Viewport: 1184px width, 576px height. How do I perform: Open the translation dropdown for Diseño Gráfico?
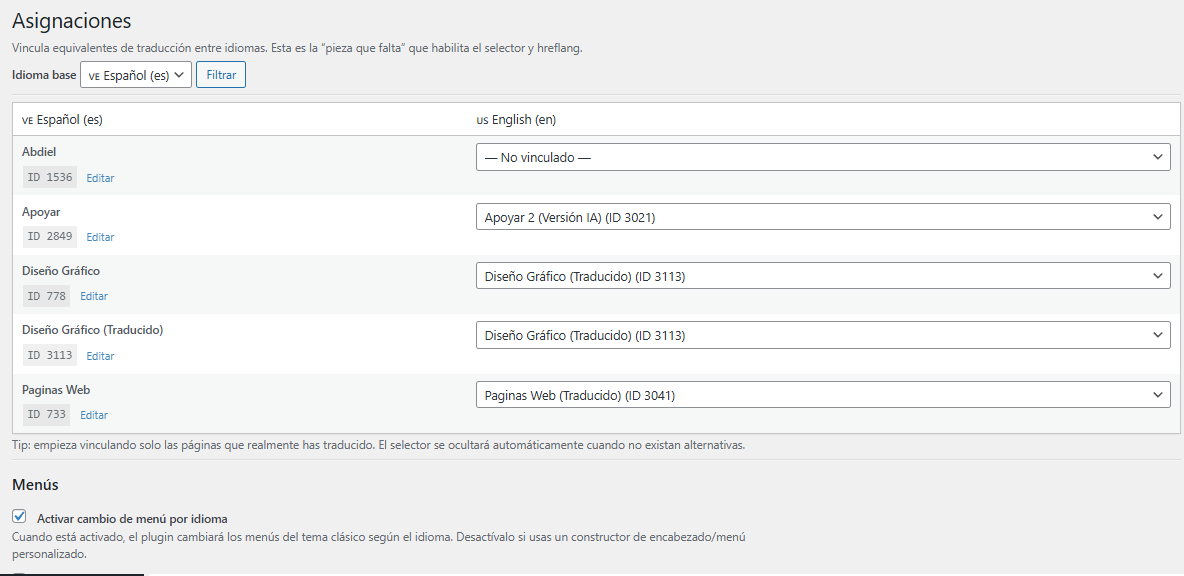(x=821, y=275)
